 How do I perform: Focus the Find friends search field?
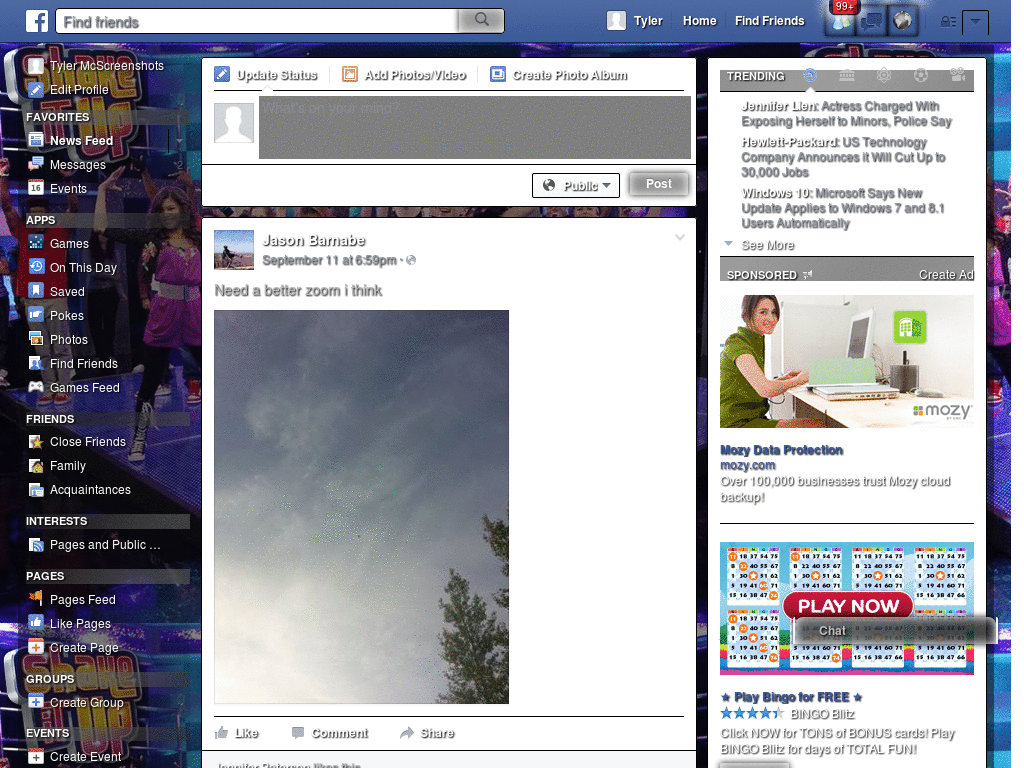point(257,22)
